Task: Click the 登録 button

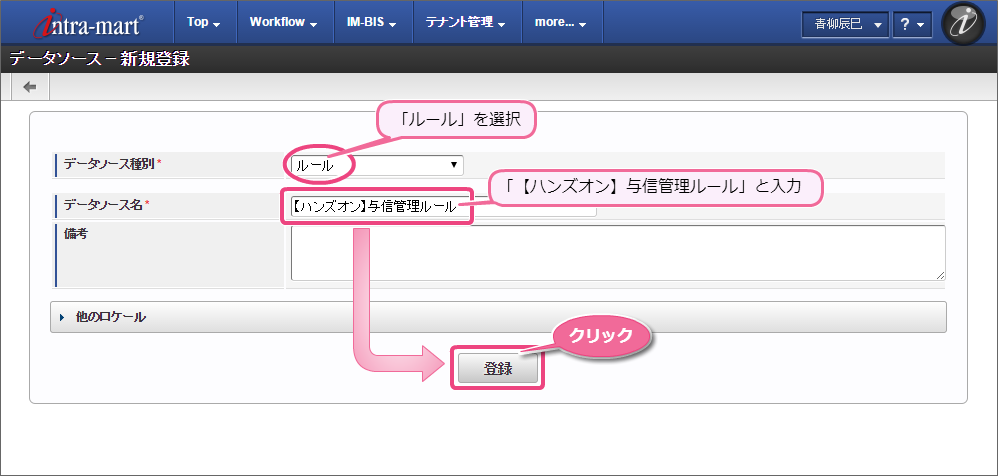Action: click(x=498, y=368)
